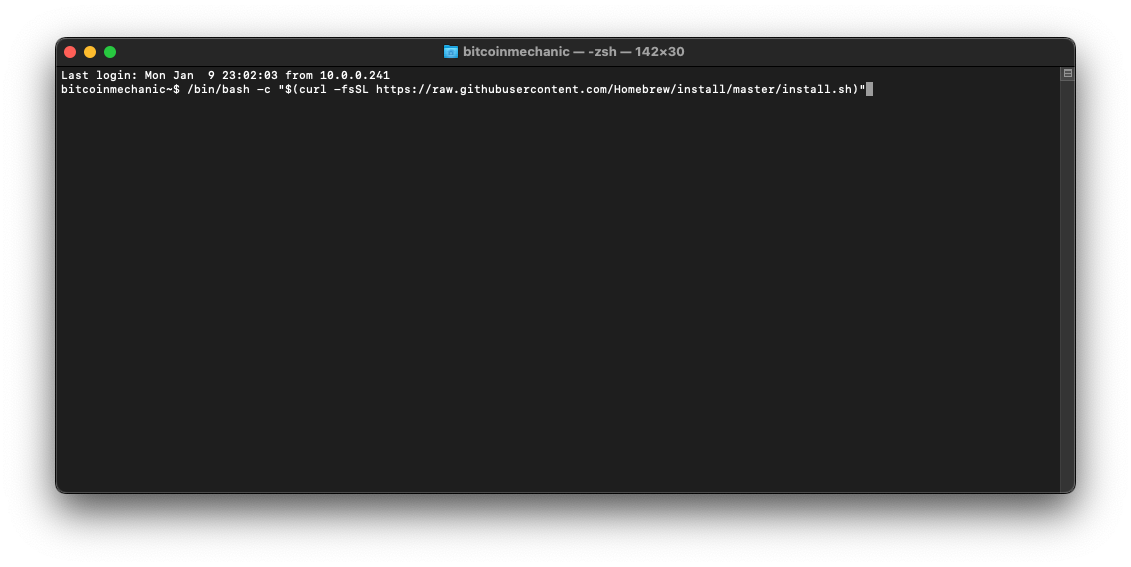
Task: Click the folder icon in the title bar
Action: (451, 52)
